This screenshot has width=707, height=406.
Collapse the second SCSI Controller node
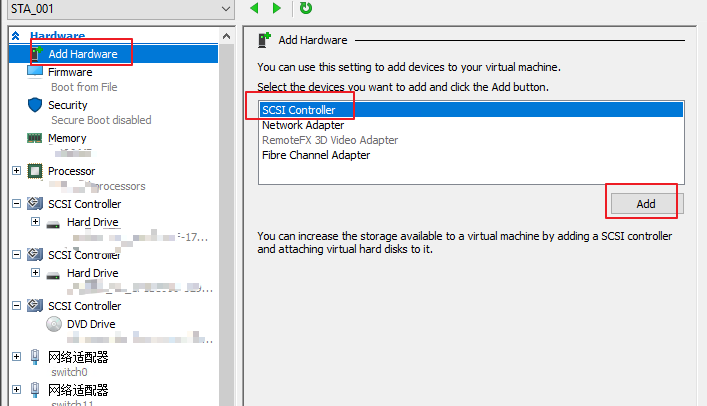pos(17,254)
